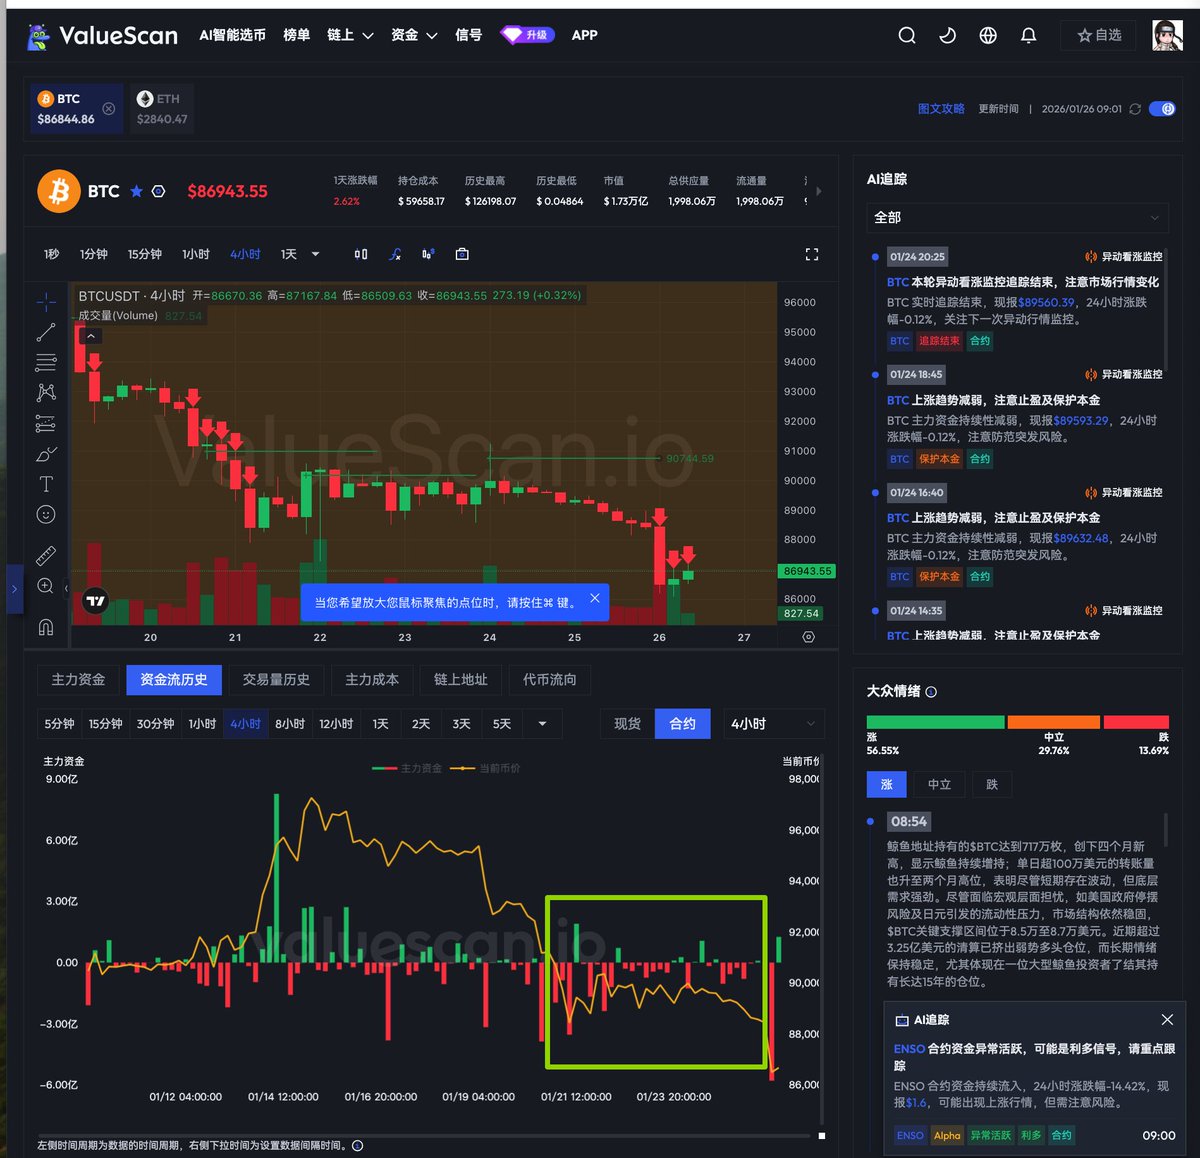This screenshot has width=1200, height=1158.
Task: Take a chart snapshot with the camera icon
Action: pyautogui.click(x=462, y=254)
